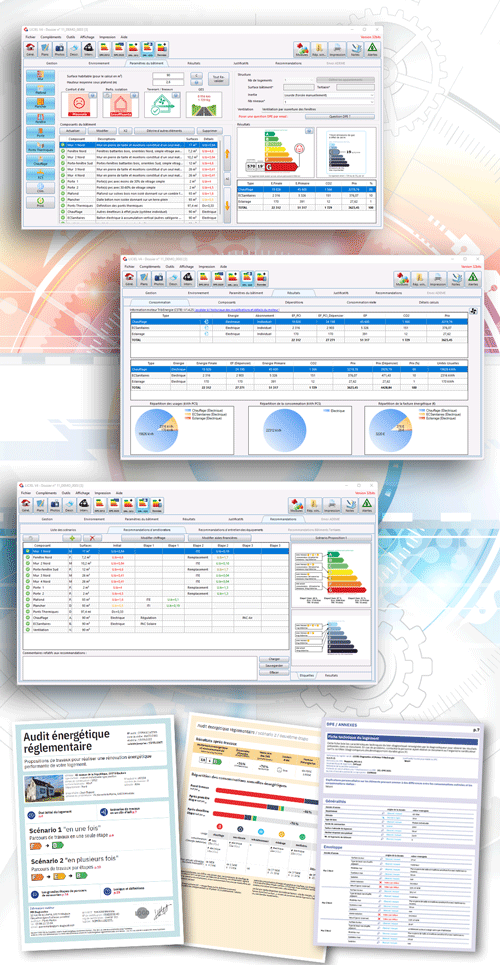Open Composants sub-tab in middle window
This screenshot has height=965, width=500.
click(227, 302)
